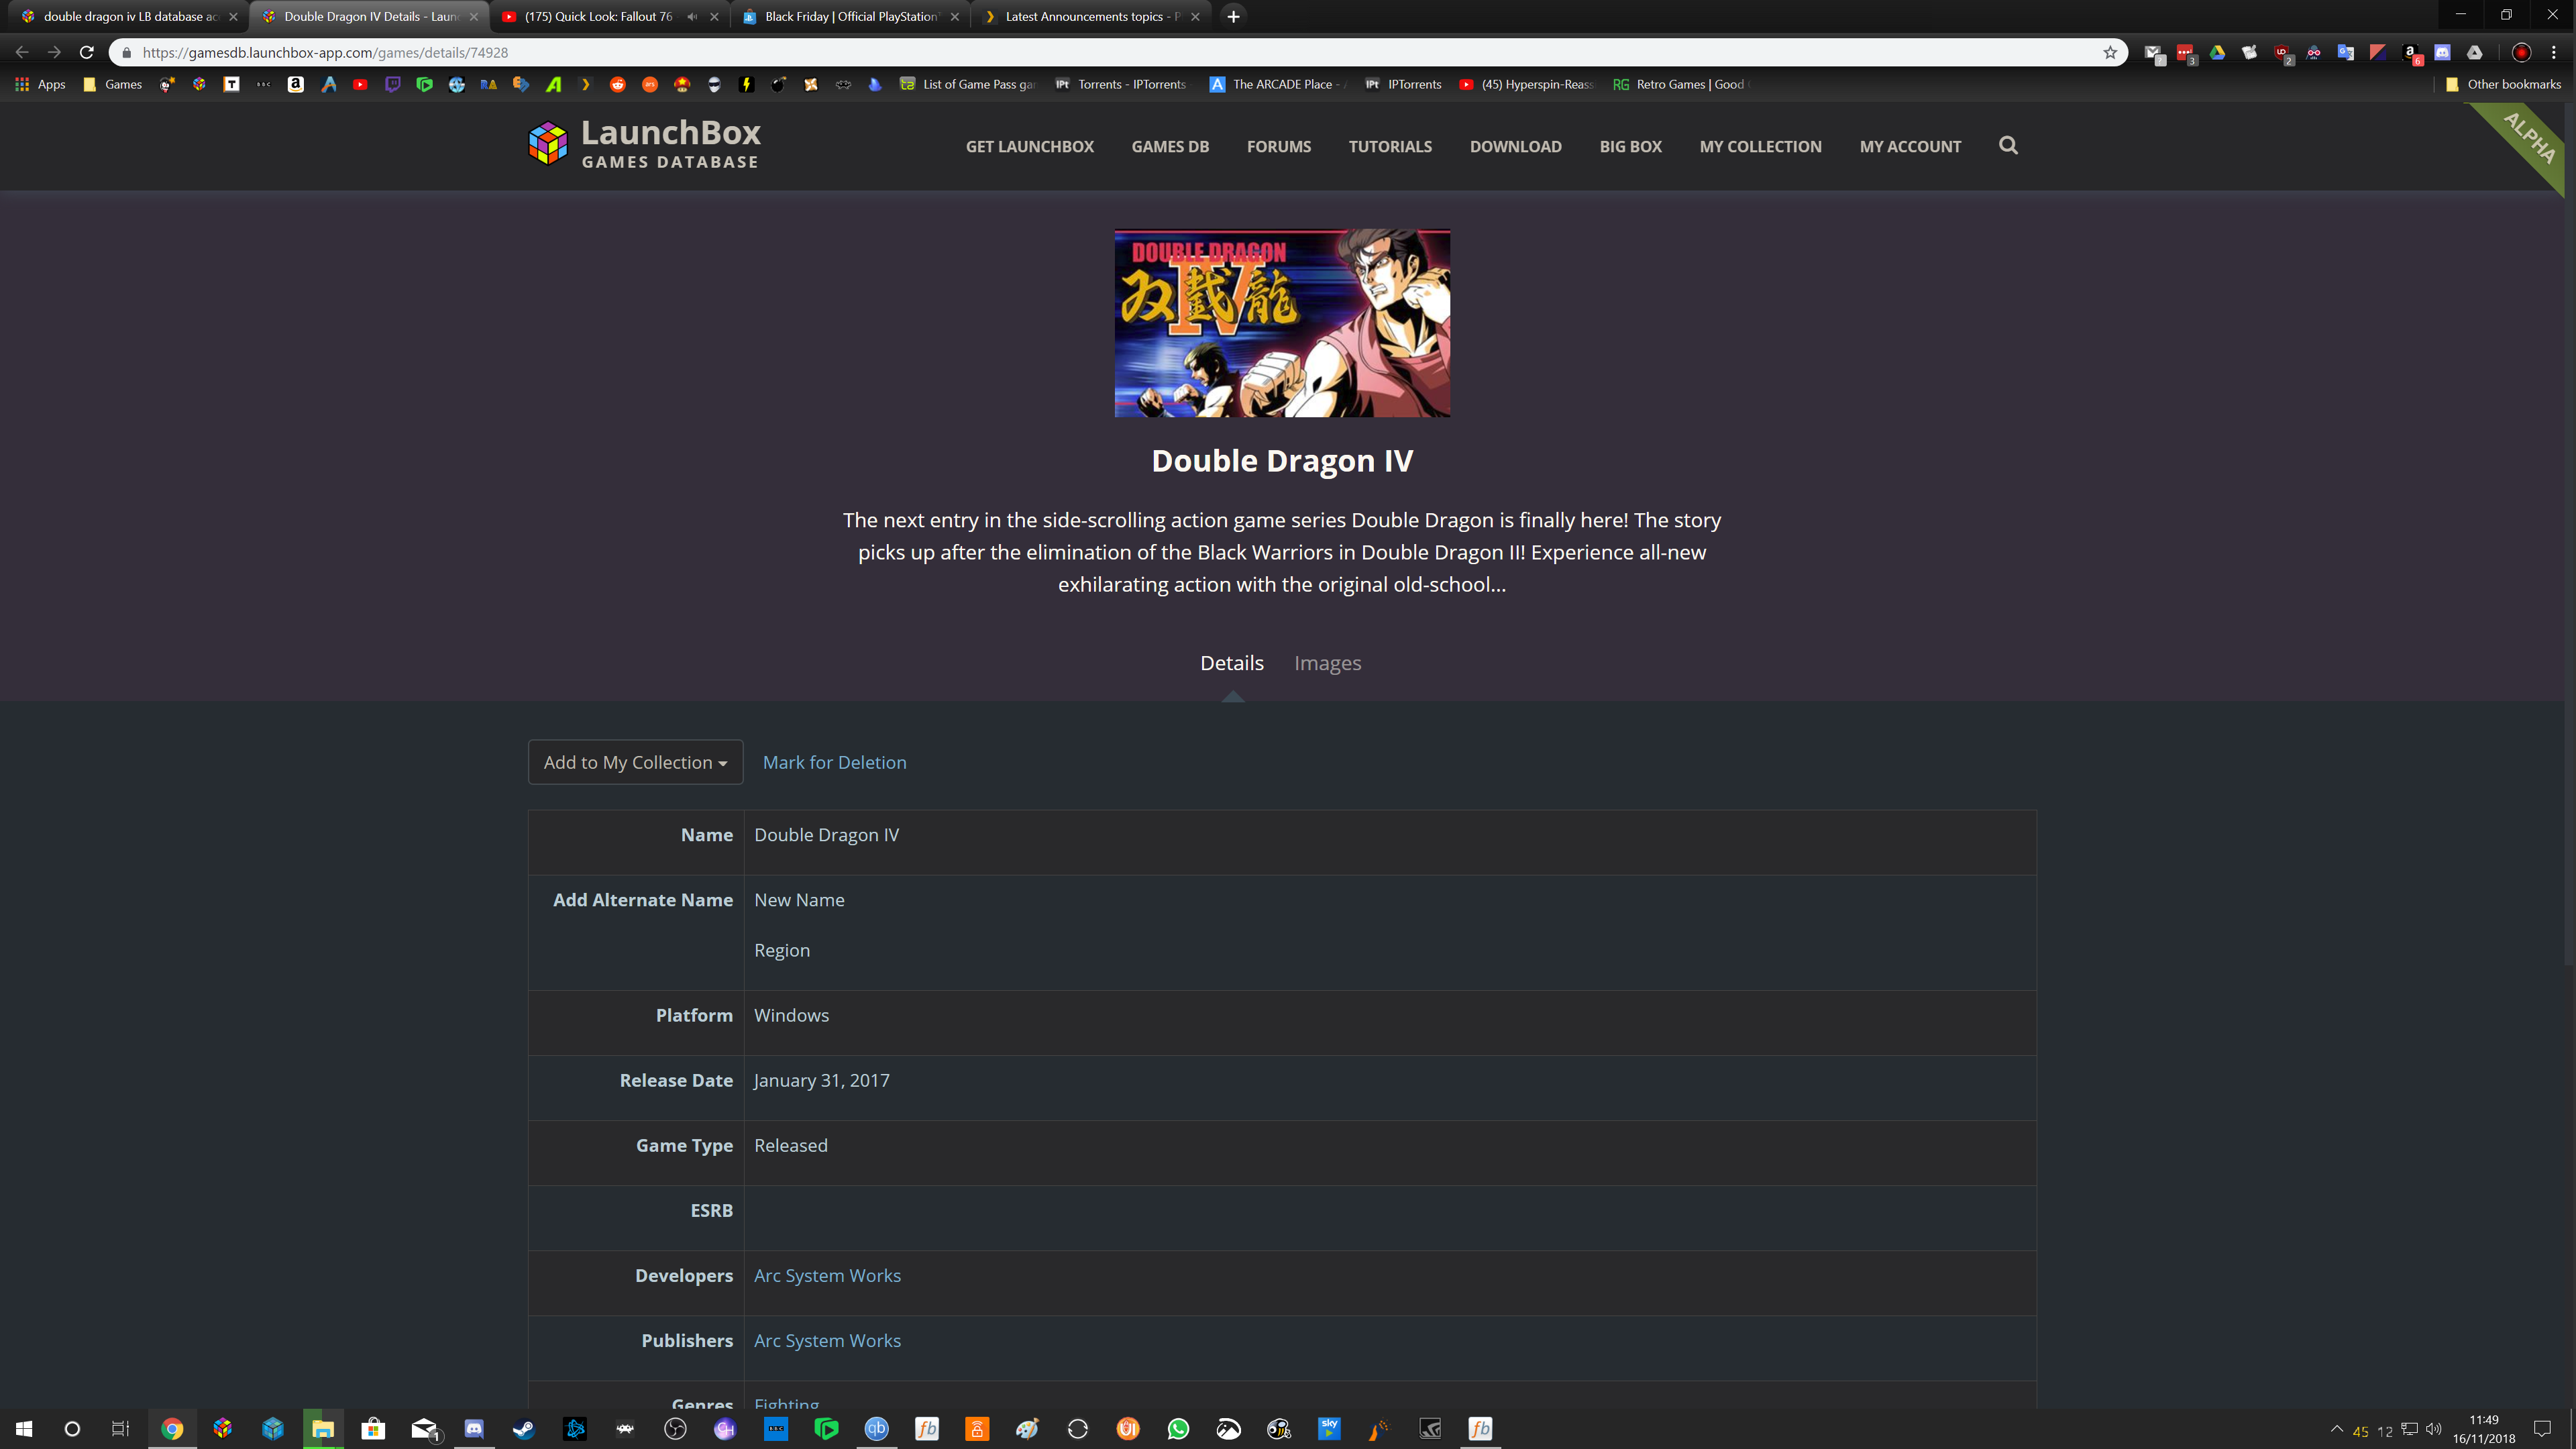The width and height of the screenshot is (2576, 1449).
Task: Open the Other bookmarks folder
Action: point(2503,85)
